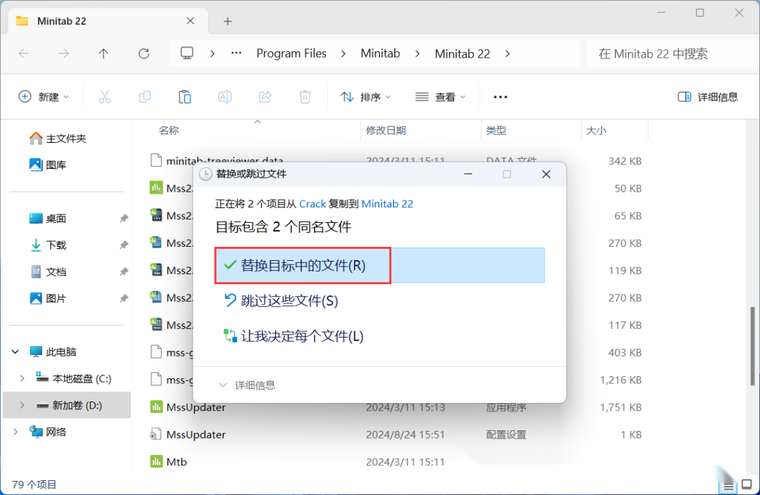Image resolution: width=760 pixels, height=495 pixels.
Task: Open 图库 Gallery in sidebar
Action: click(48, 165)
